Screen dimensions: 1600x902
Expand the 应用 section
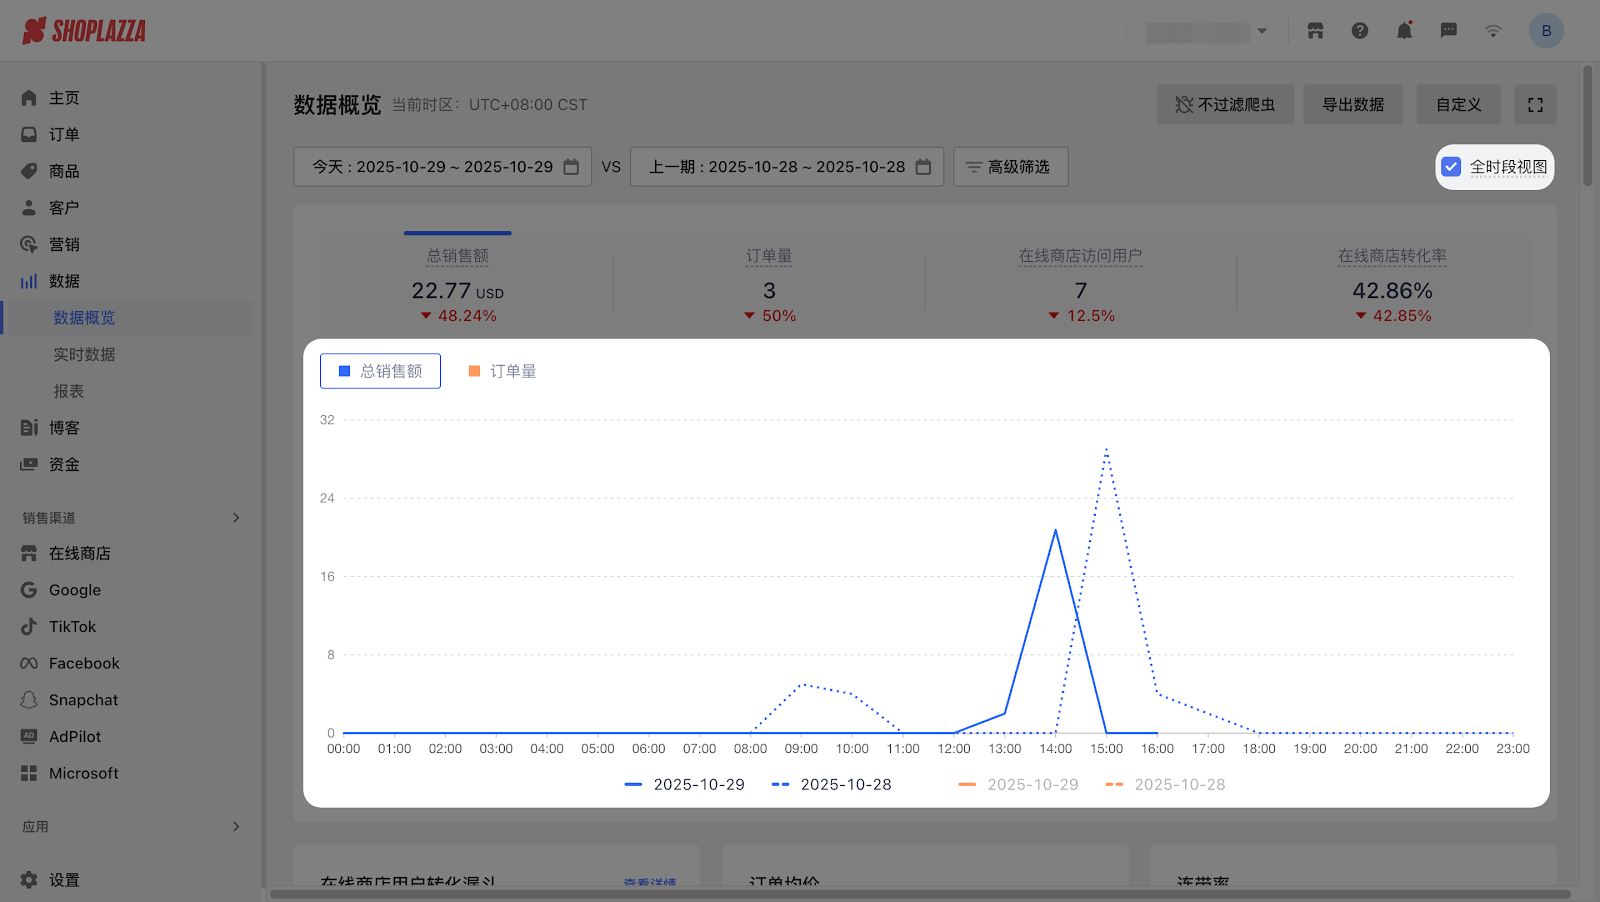236,827
